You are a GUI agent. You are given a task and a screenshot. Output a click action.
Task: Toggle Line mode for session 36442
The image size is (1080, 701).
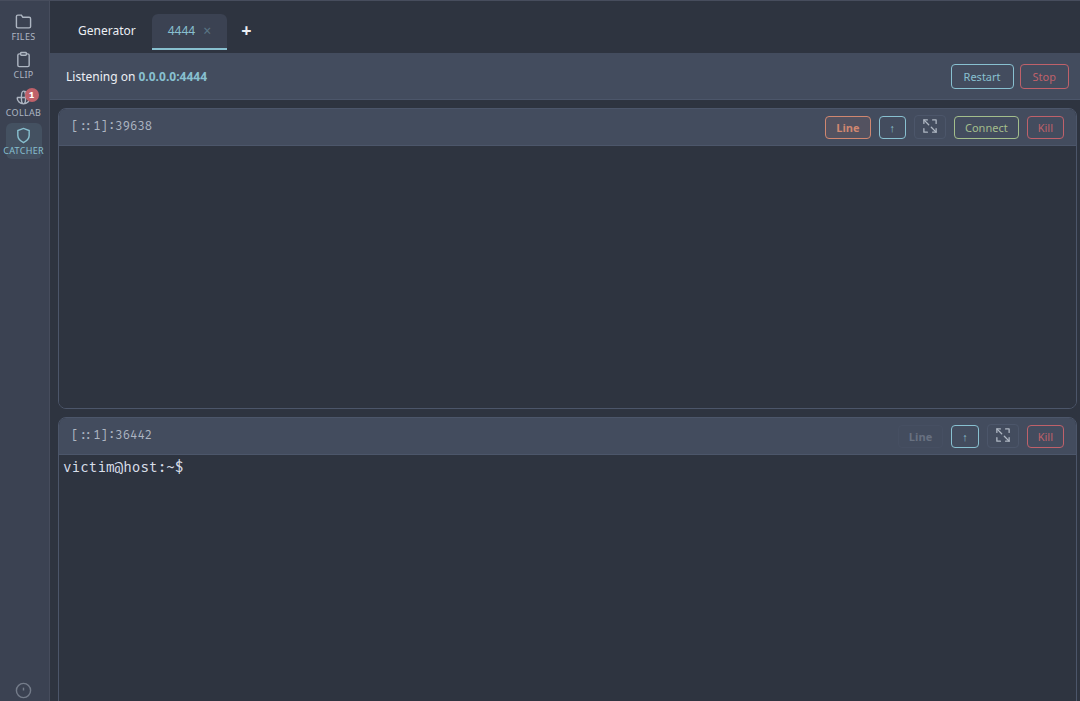coord(920,437)
